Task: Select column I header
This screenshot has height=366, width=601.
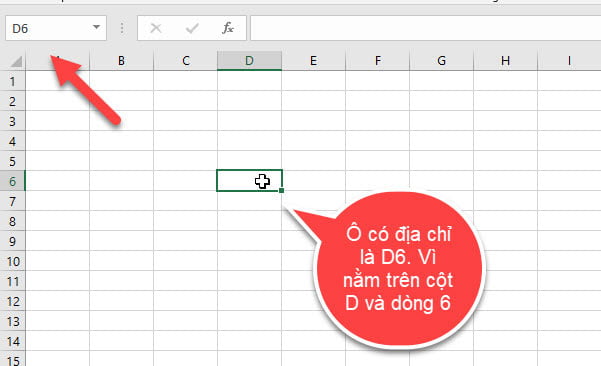Action: (569, 61)
